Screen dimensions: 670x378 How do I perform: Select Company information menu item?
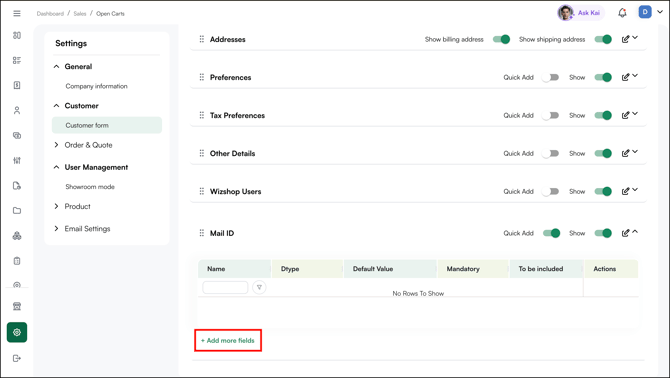pyautogui.click(x=97, y=86)
